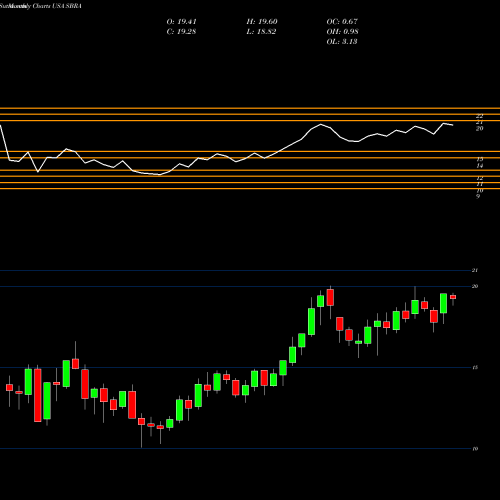Click the 21 label on candlestick price axis
The image size is (500, 500).
click(x=475, y=270)
